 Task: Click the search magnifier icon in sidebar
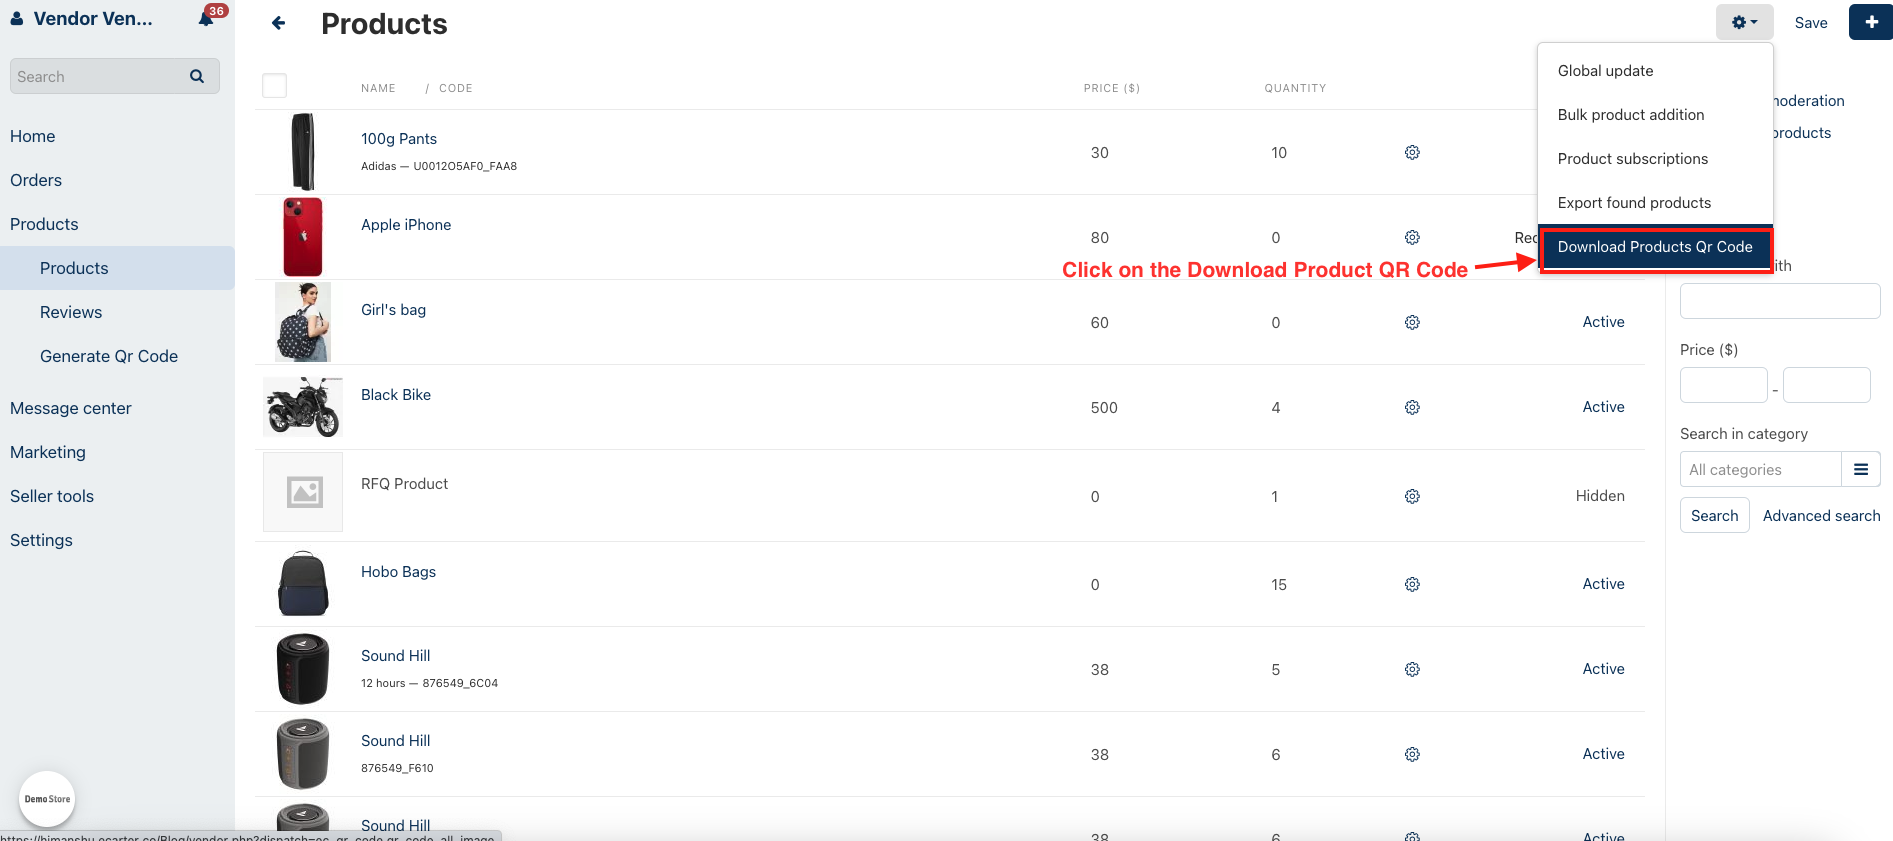[197, 76]
